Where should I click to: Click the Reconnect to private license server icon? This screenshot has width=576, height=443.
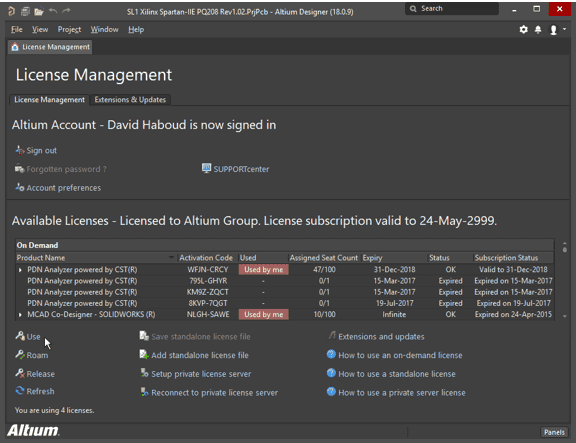144,392
